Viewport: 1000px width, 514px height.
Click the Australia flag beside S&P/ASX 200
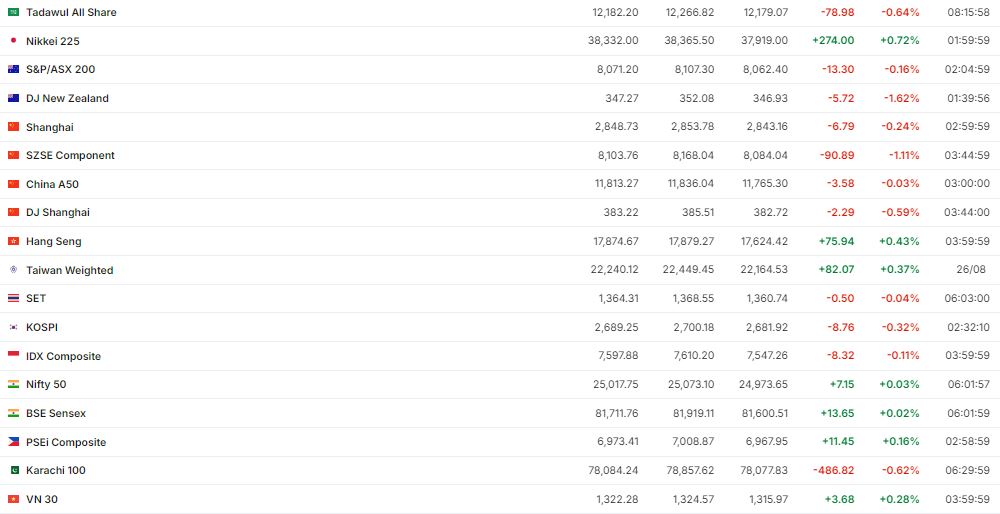pos(13,69)
